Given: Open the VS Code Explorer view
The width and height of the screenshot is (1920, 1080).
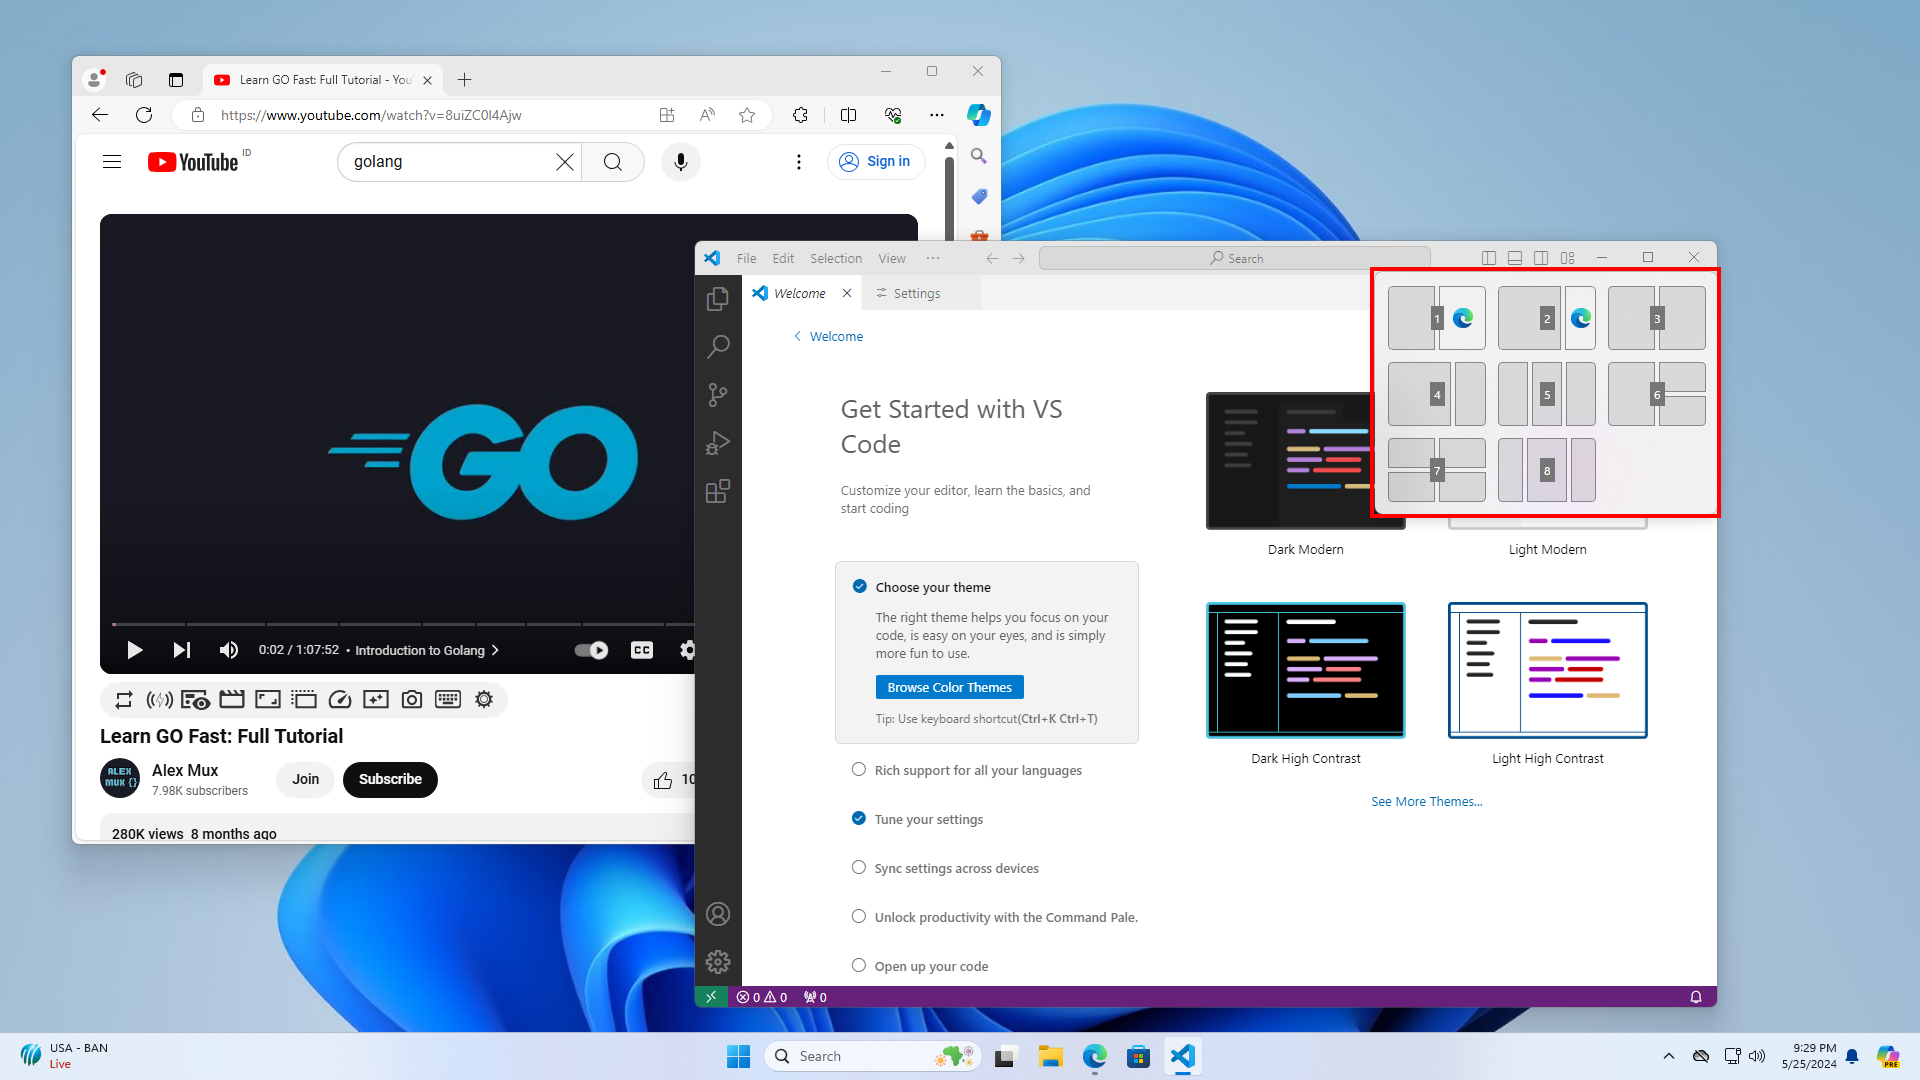Looking at the screenshot, I should (717, 299).
